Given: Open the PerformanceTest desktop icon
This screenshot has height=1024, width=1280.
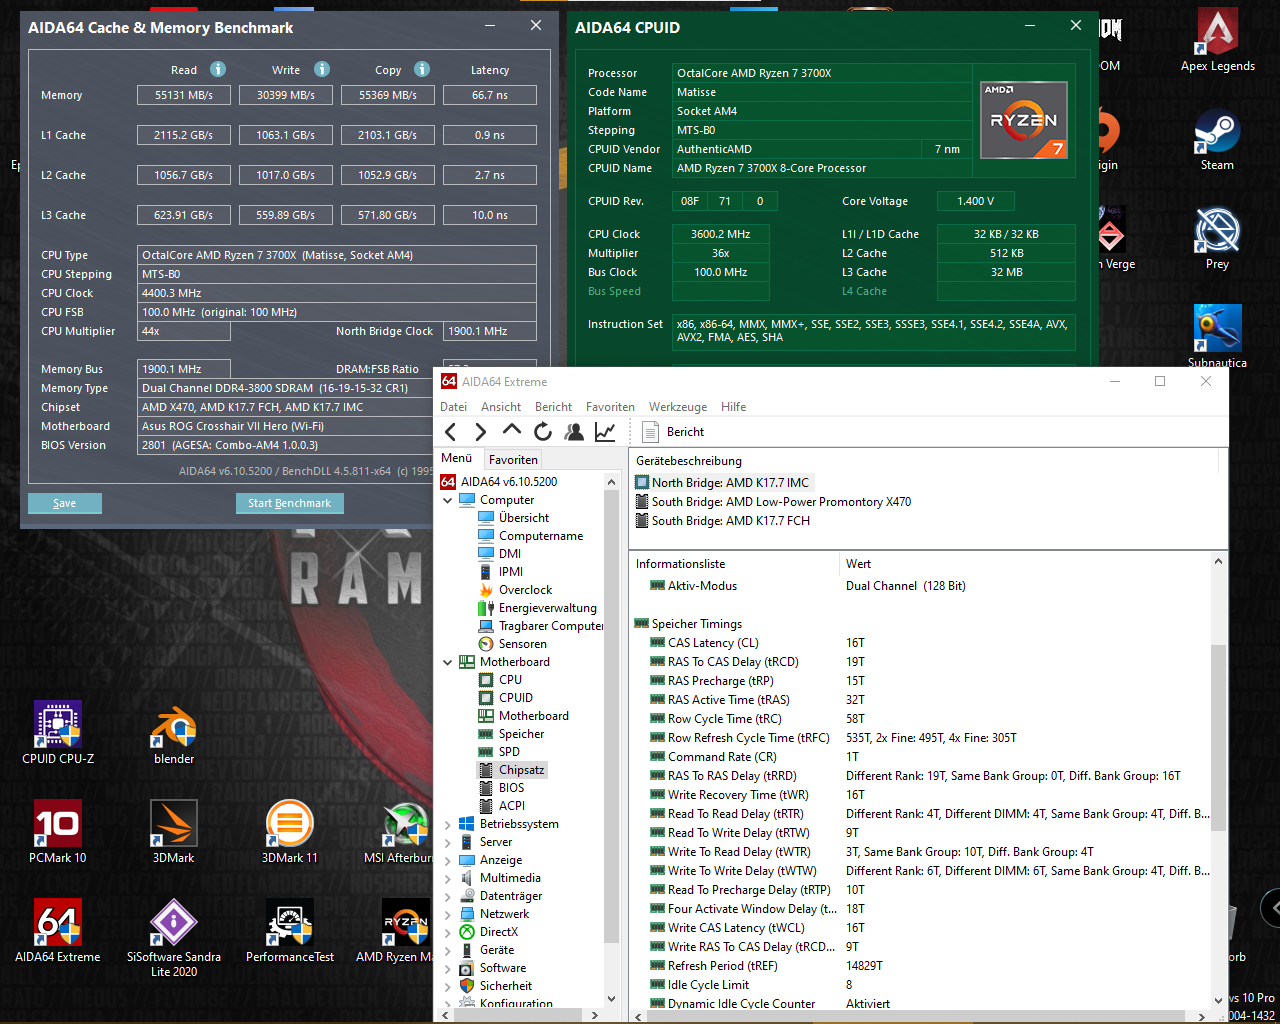Looking at the screenshot, I should [290, 931].
